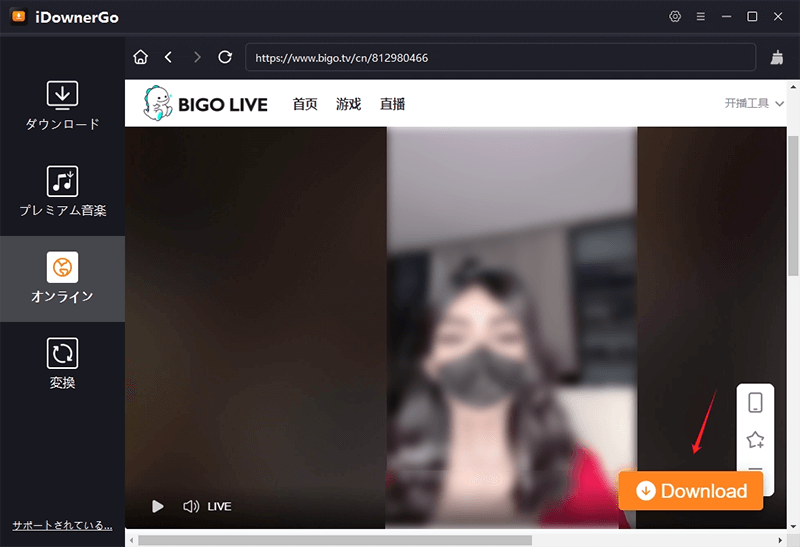The image size is (800, 547).
Task: Open the mobile phone icon panel
Action: pyautogui.click(x=756, y=403)
